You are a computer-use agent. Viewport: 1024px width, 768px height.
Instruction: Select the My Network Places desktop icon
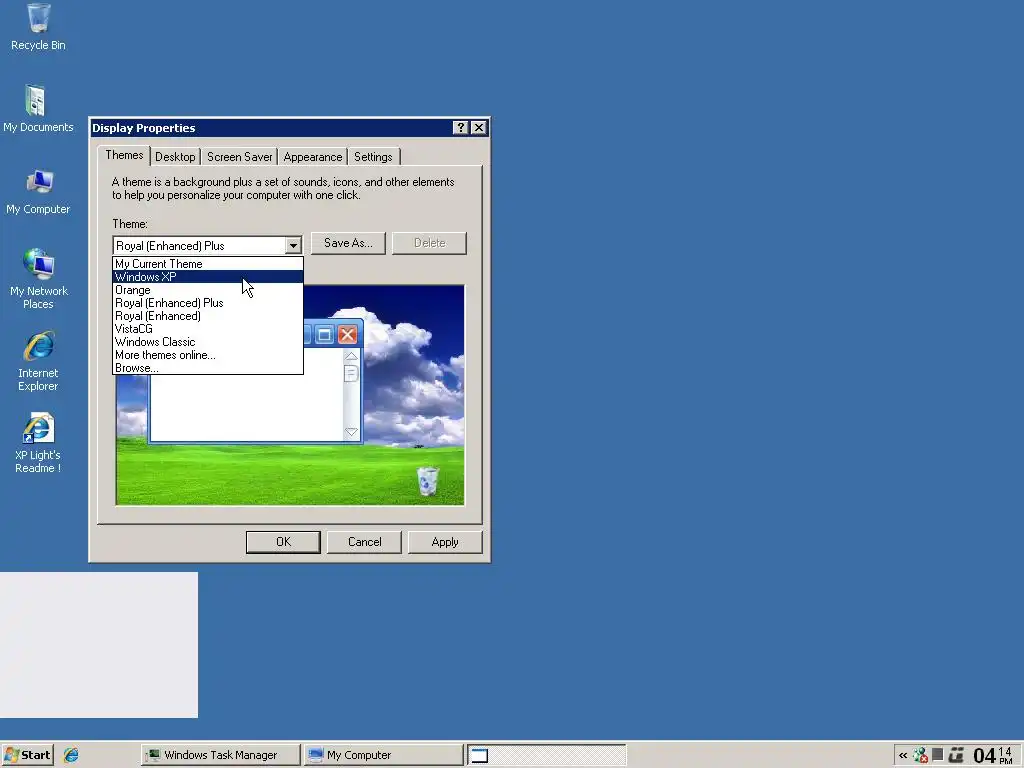point(38,278)
